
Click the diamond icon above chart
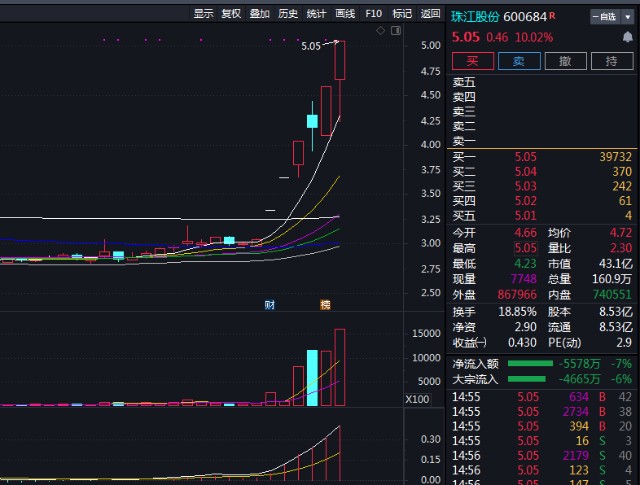[x=380, y=31]
